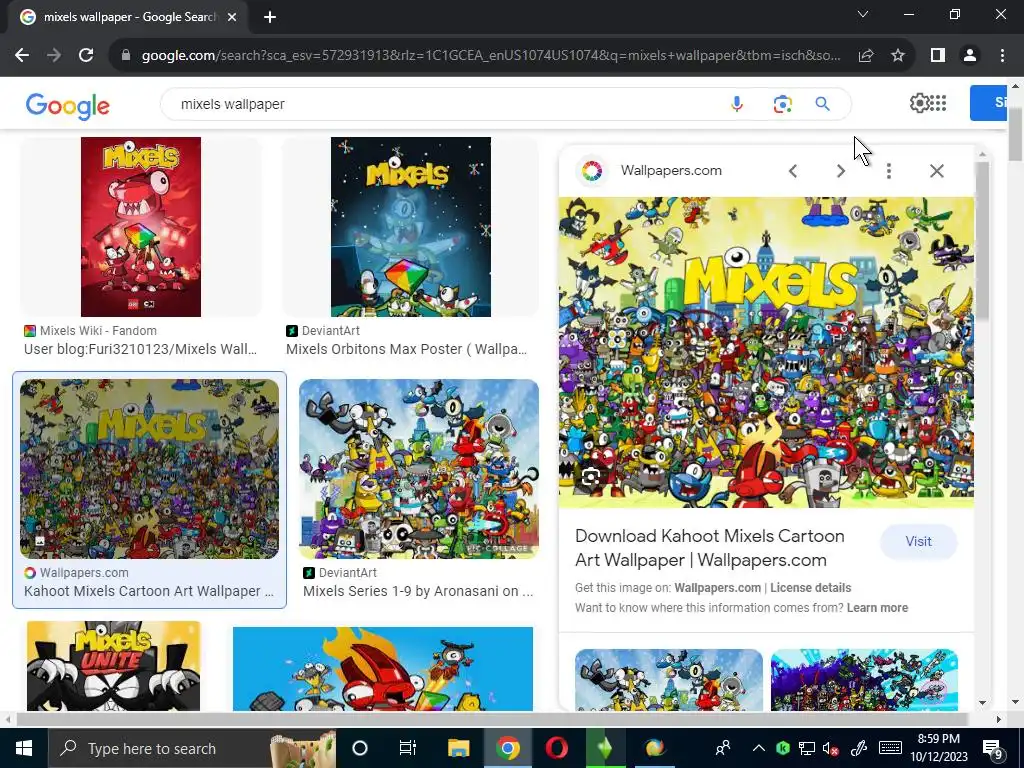The height and width of the screenshot is (768, 1024).
Task: Close the image preview panel
Action: [x=936, y=171]
